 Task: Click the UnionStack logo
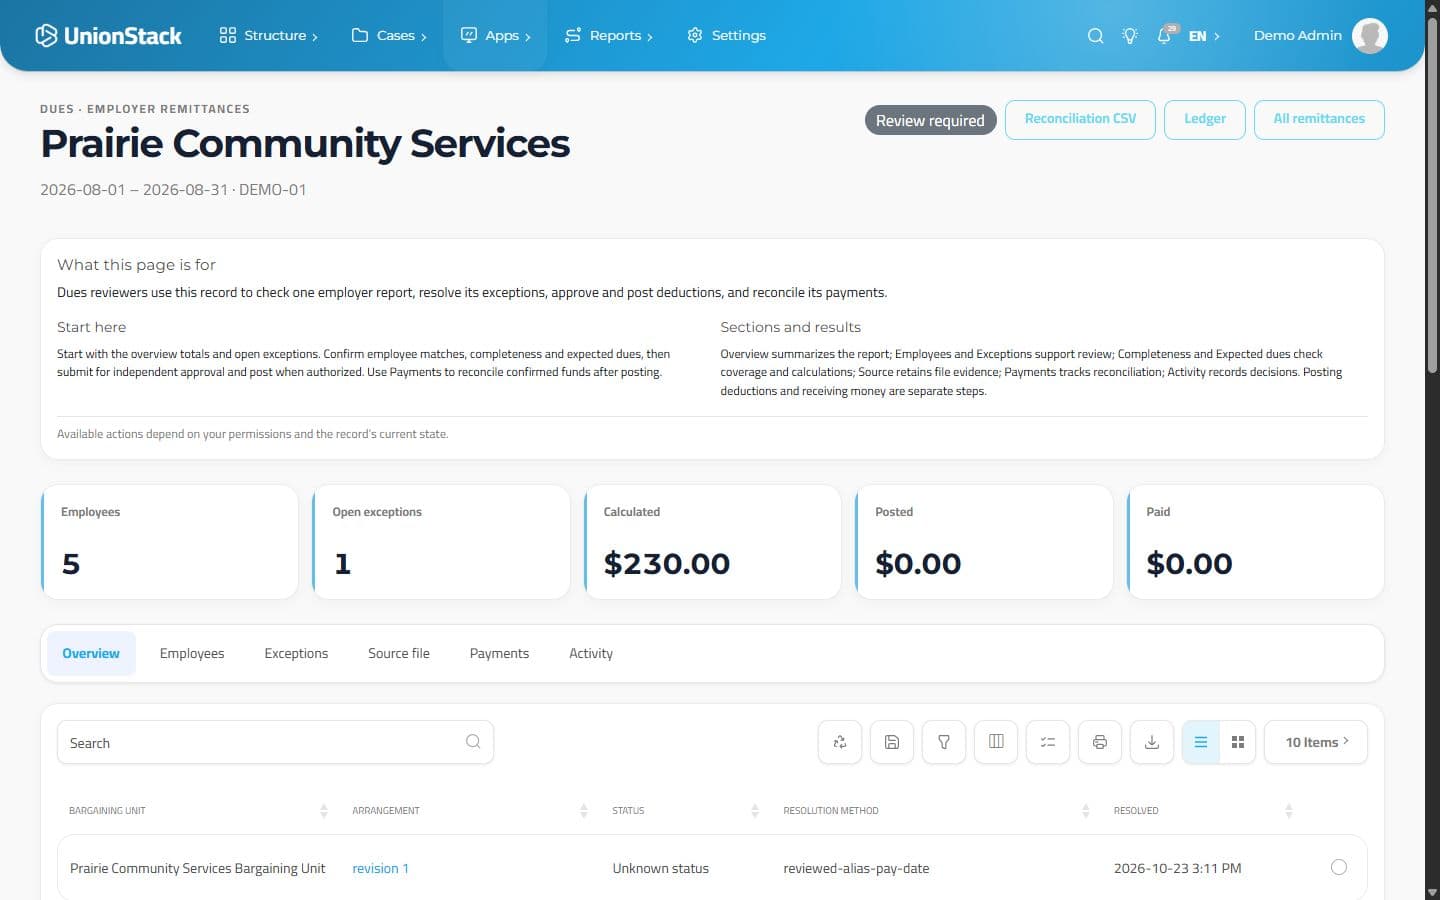[x=108, y=36]
